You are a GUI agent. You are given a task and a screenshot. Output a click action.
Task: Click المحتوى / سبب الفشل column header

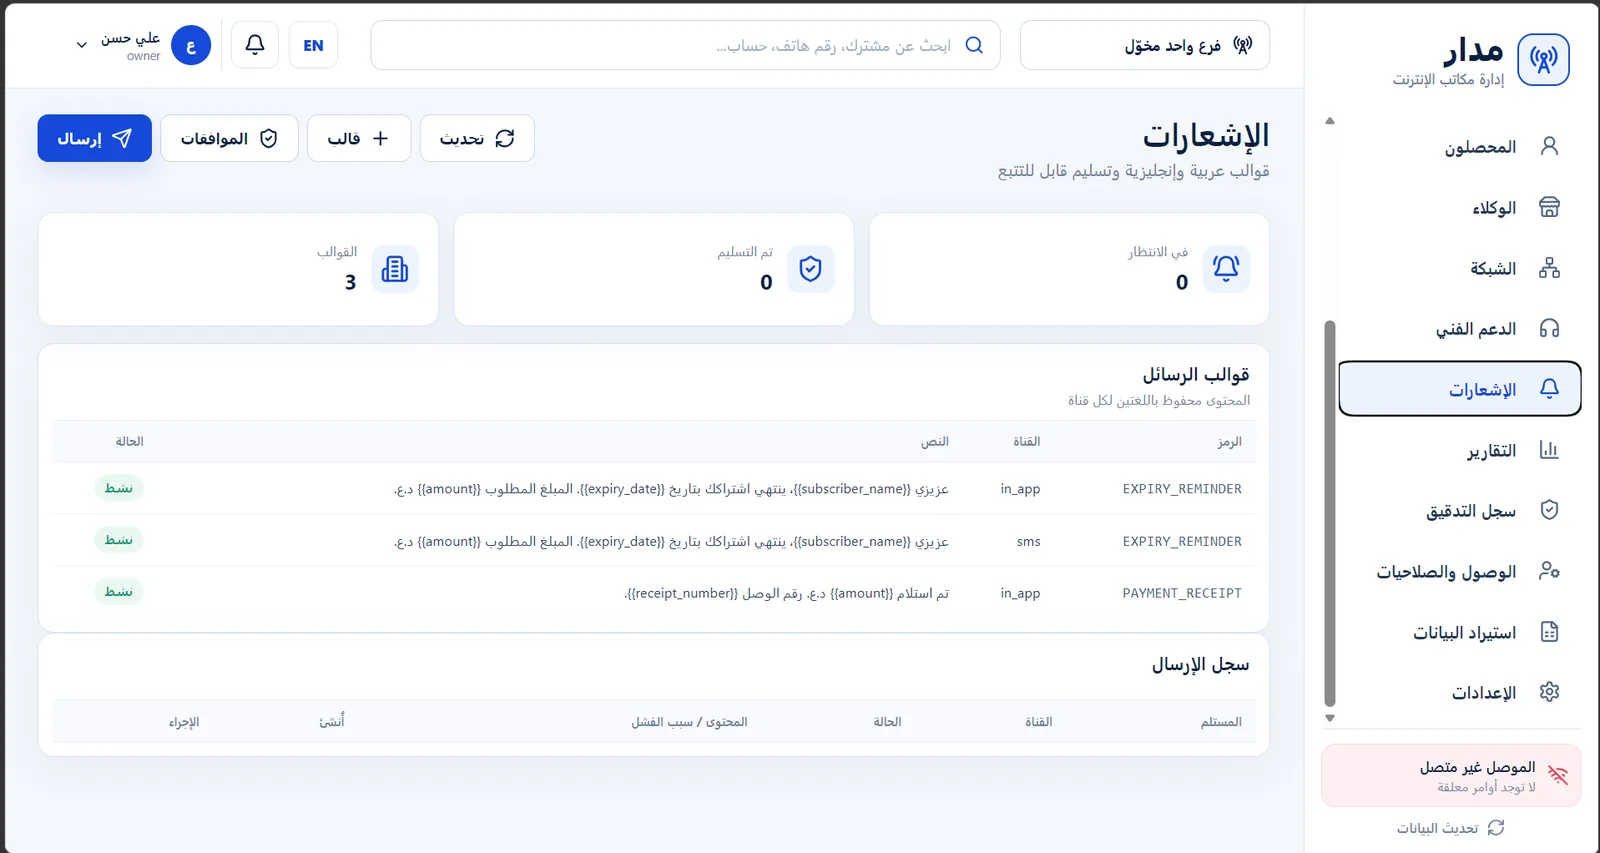coord(689,721)
